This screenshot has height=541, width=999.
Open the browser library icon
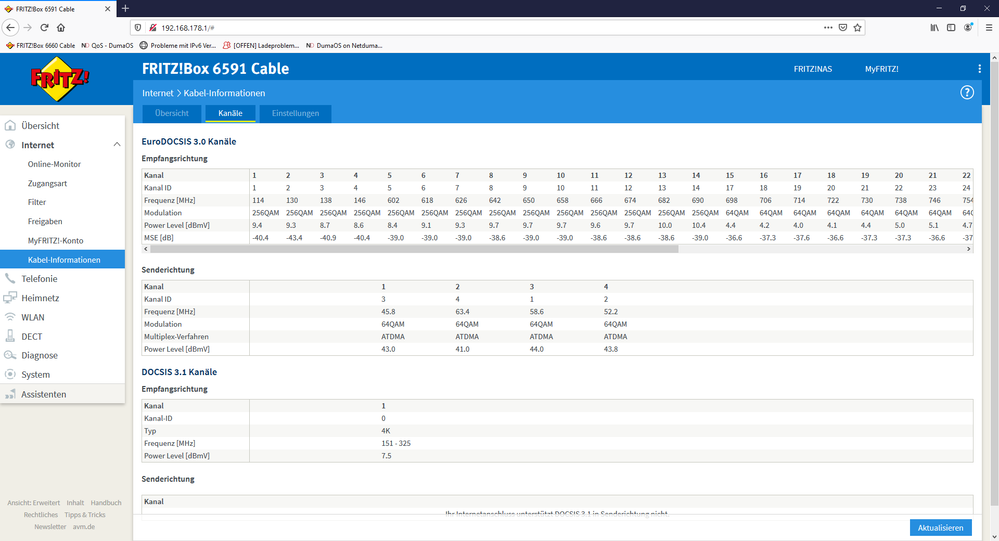[934, 27]
